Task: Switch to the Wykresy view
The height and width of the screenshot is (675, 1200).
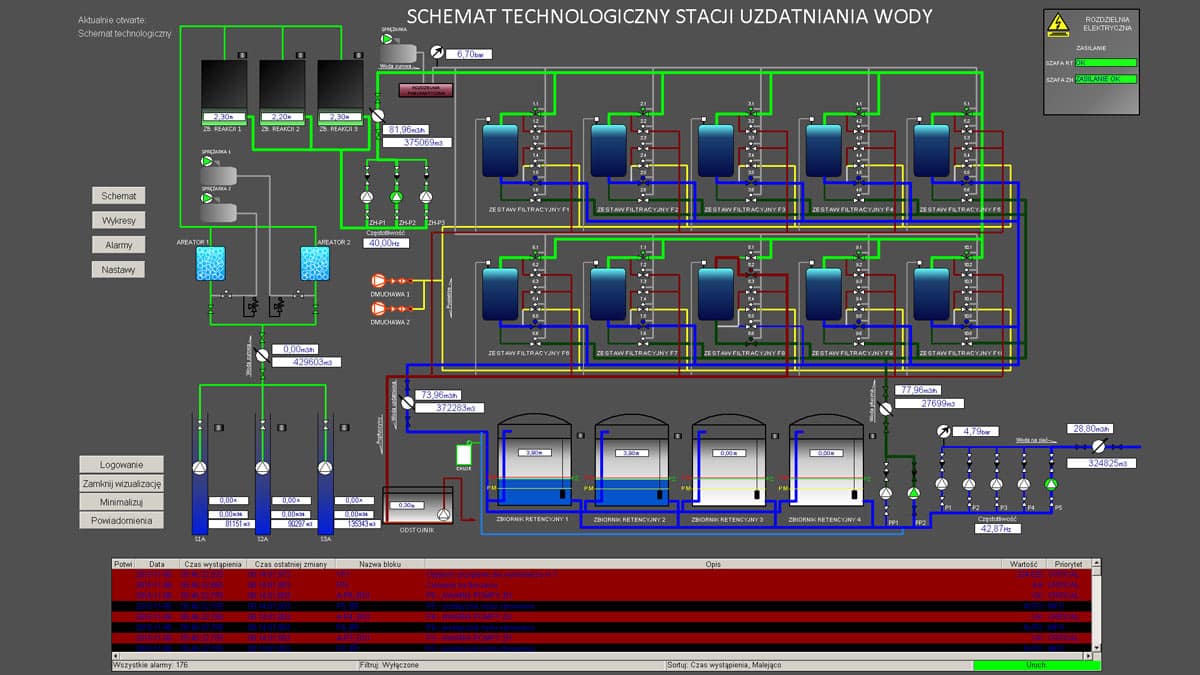Action: (x=118, y=219)
